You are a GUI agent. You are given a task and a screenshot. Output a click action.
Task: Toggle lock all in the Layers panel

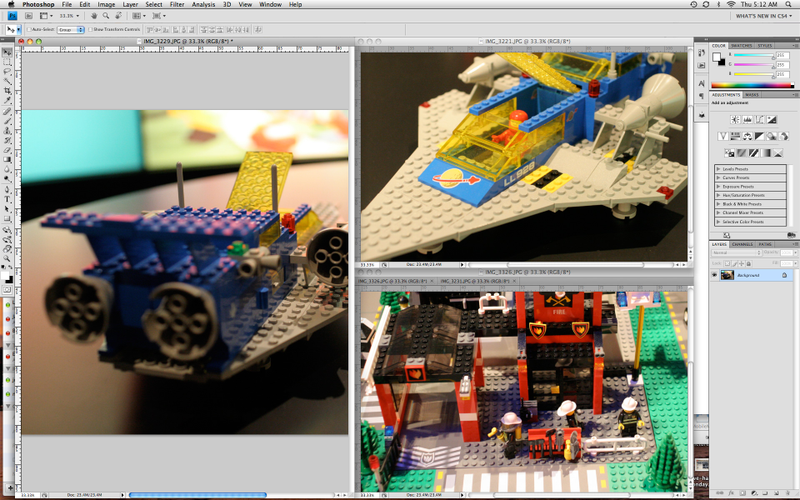pyautogui.click(x=749, y=263)
